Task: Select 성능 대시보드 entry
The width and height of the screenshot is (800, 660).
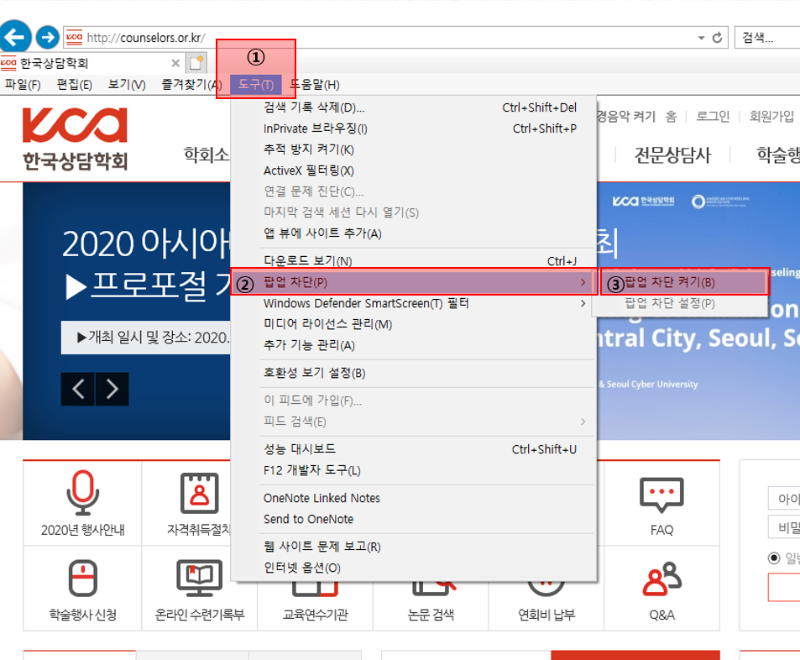Action: point(413,449)
